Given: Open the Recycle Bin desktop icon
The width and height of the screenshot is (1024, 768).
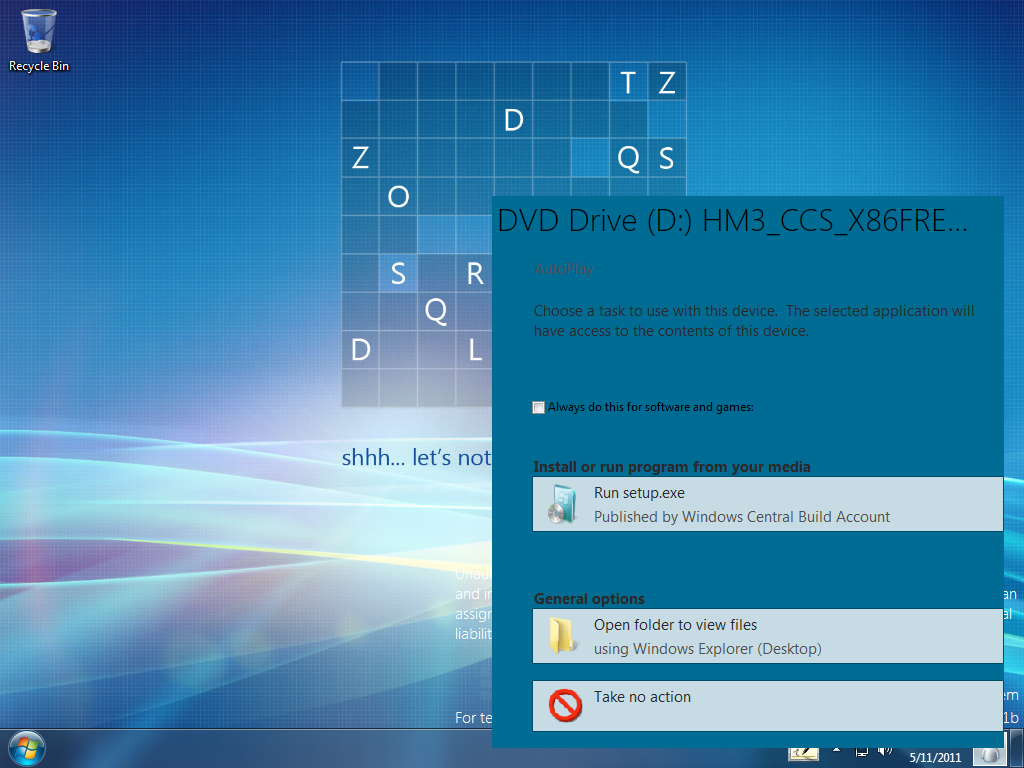Looking at the screenshot, I should click(39, 40).
